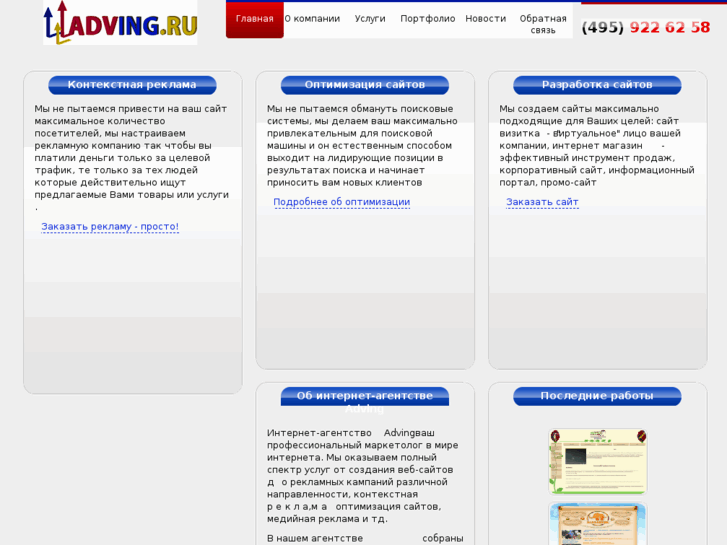Select the Новости menu item

485,19
